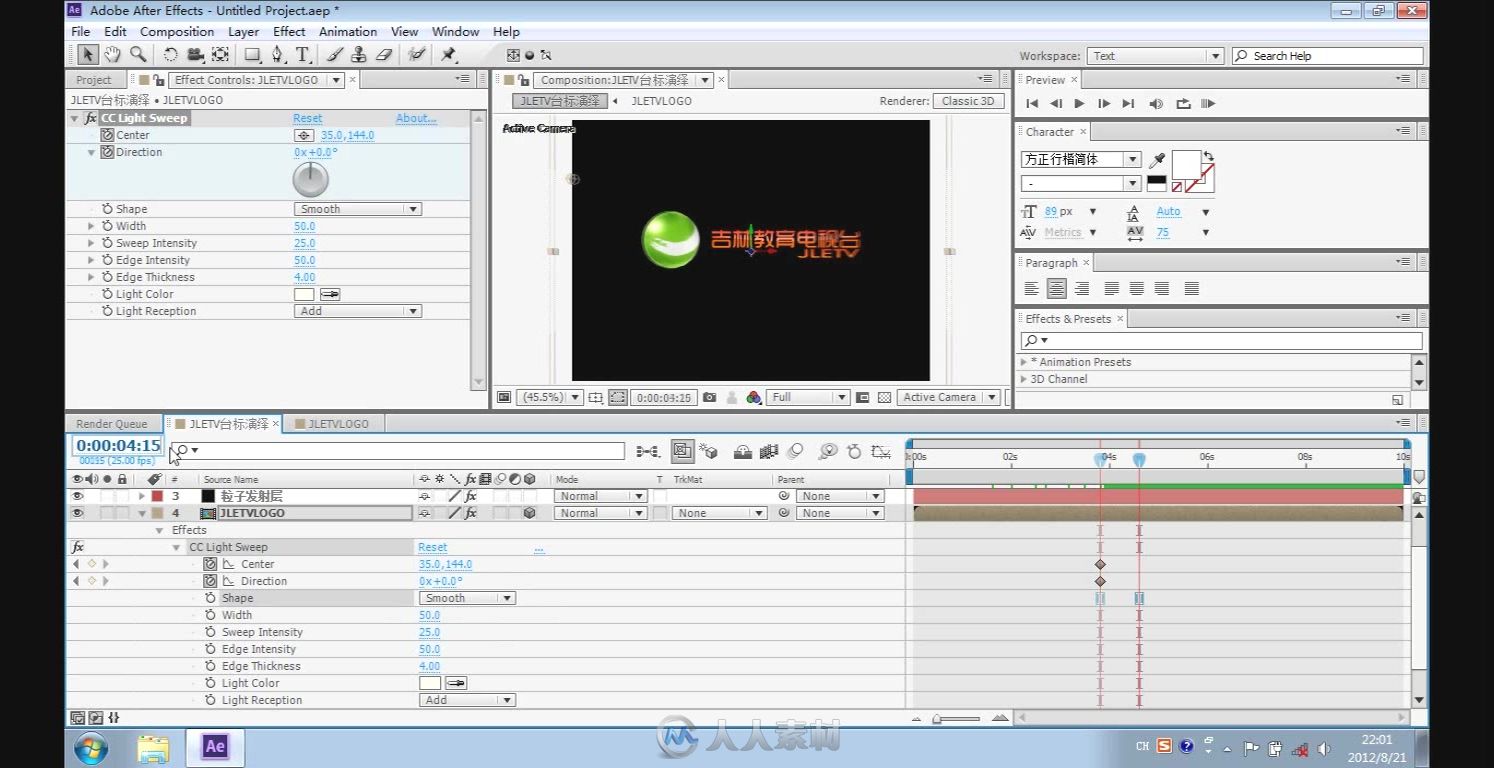The height and width of the screenshot is (768, 1494).
Task: Open the Shape dropdown in Effect Controls
Action: (x=358, y=209)
